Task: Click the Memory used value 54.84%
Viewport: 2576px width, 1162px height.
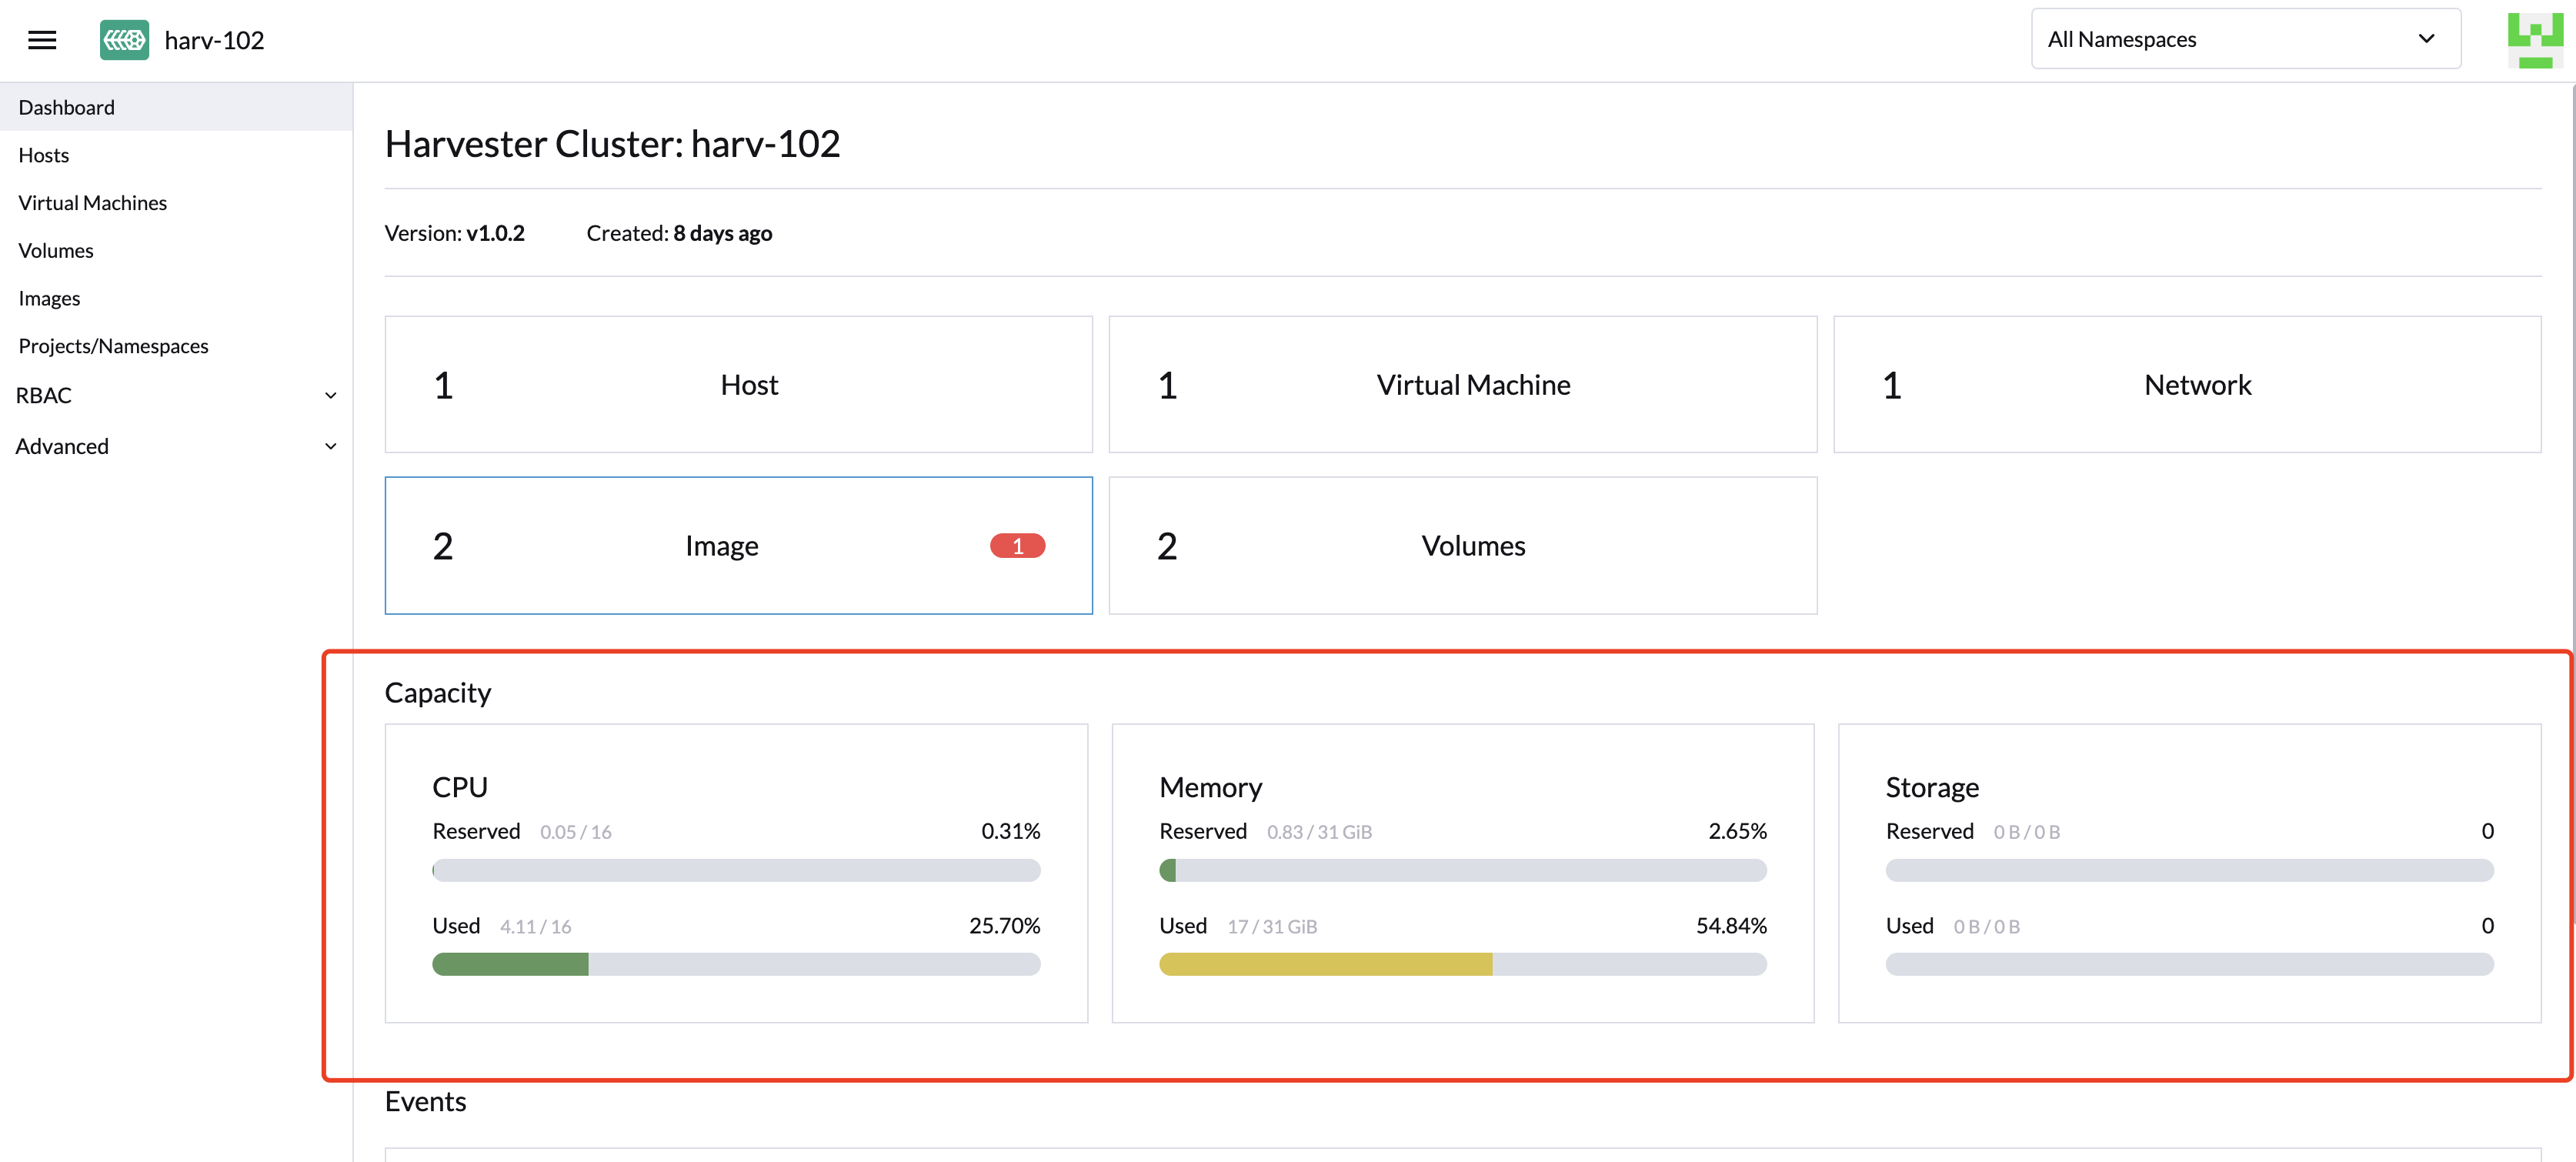Action: point(1731,926)
